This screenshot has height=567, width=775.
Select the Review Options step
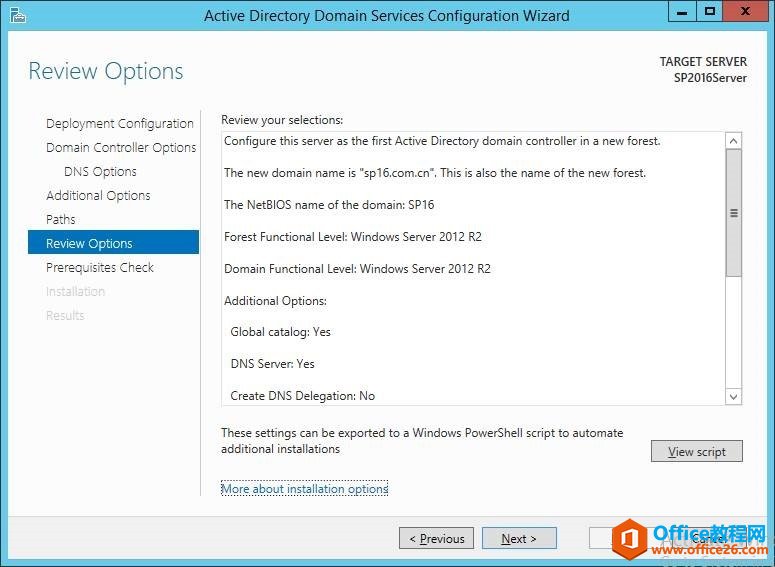pyautogui.click(x=89, y=244)
